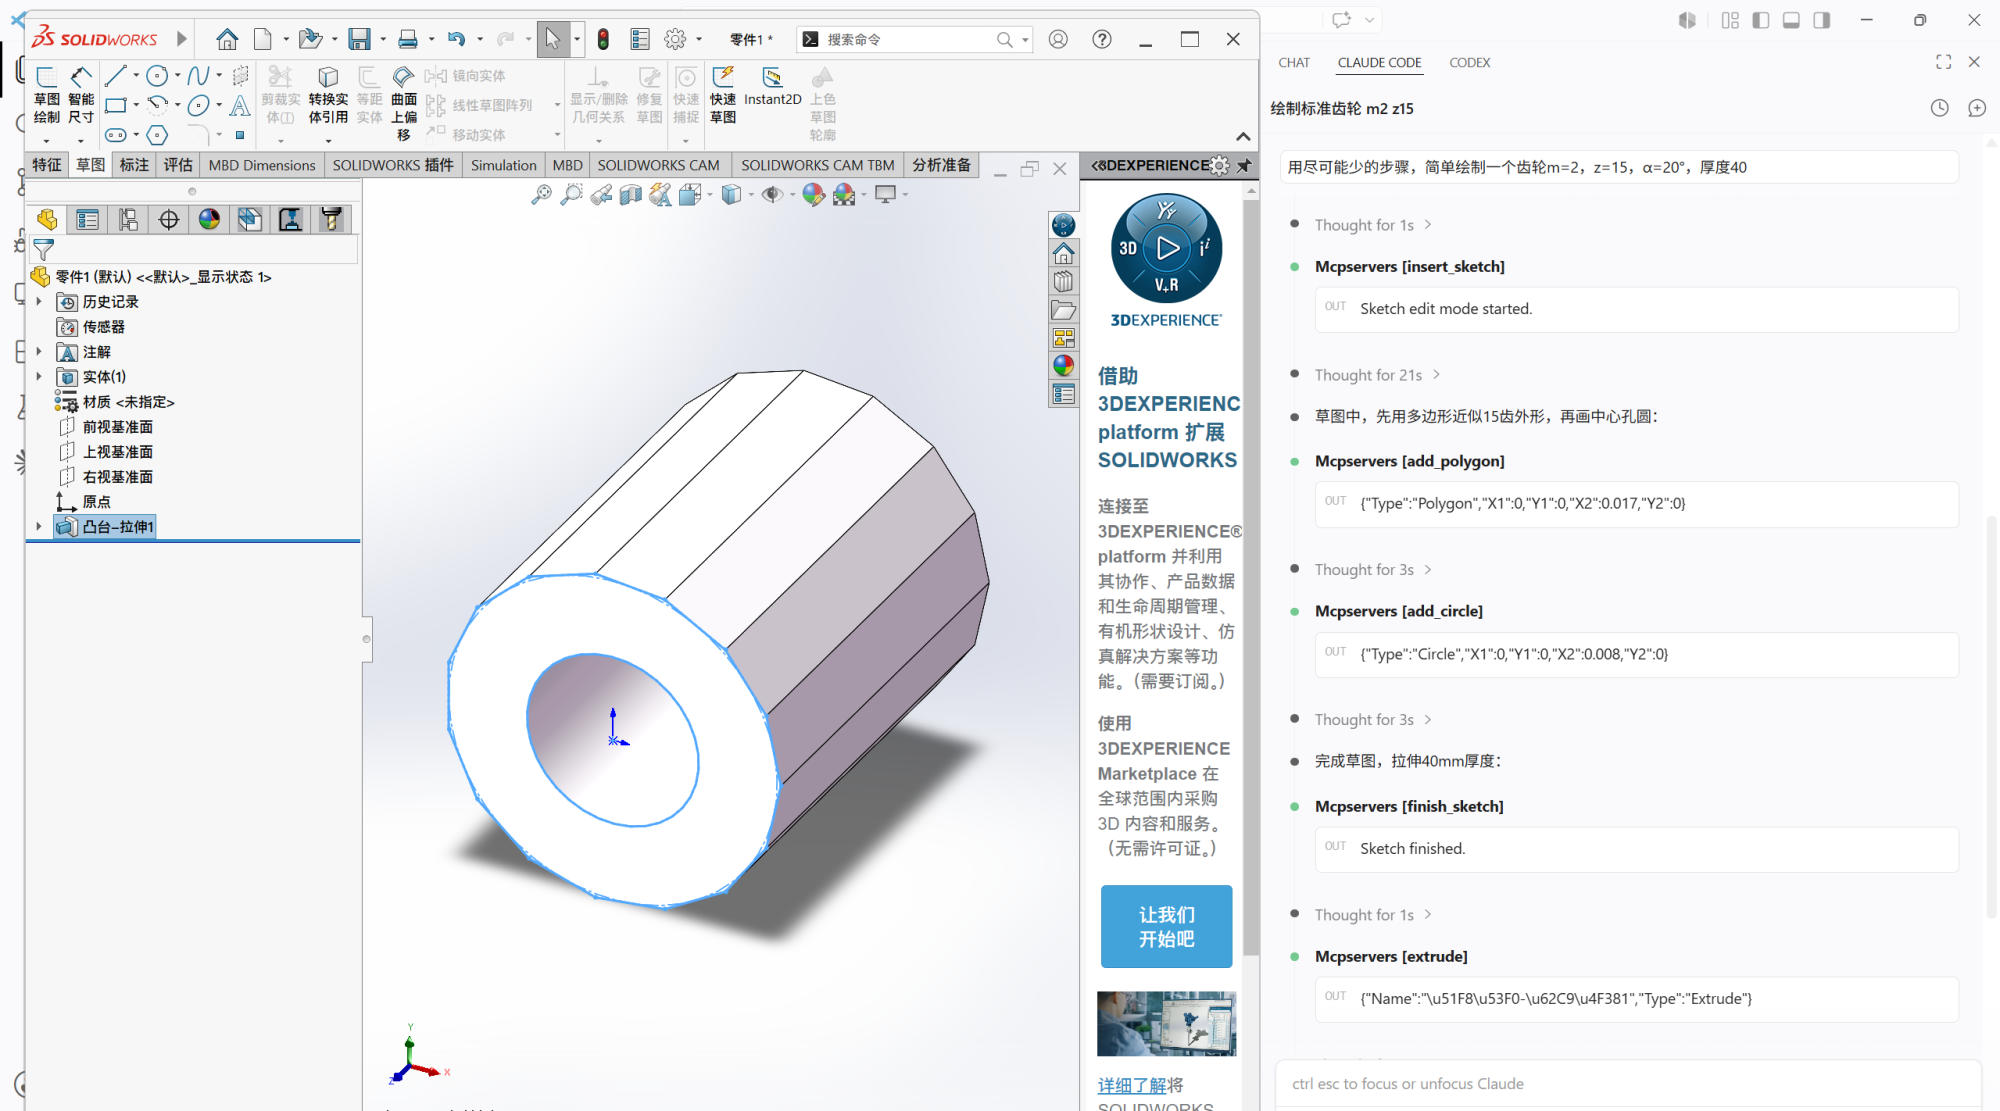The image size is (2000, 1111).
Task: Expand the 历史记录 tree node
Action: (x=39, y=301)
